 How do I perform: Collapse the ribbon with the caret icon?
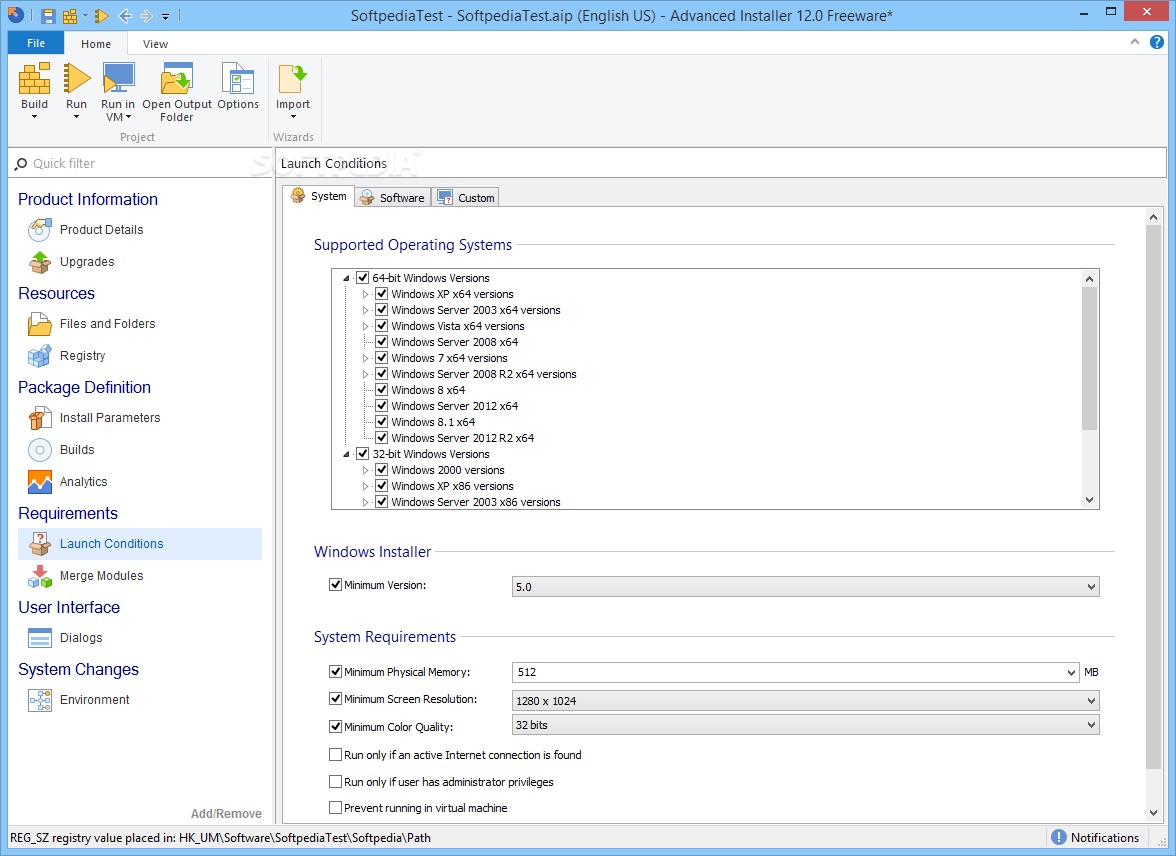(1134, 42)
